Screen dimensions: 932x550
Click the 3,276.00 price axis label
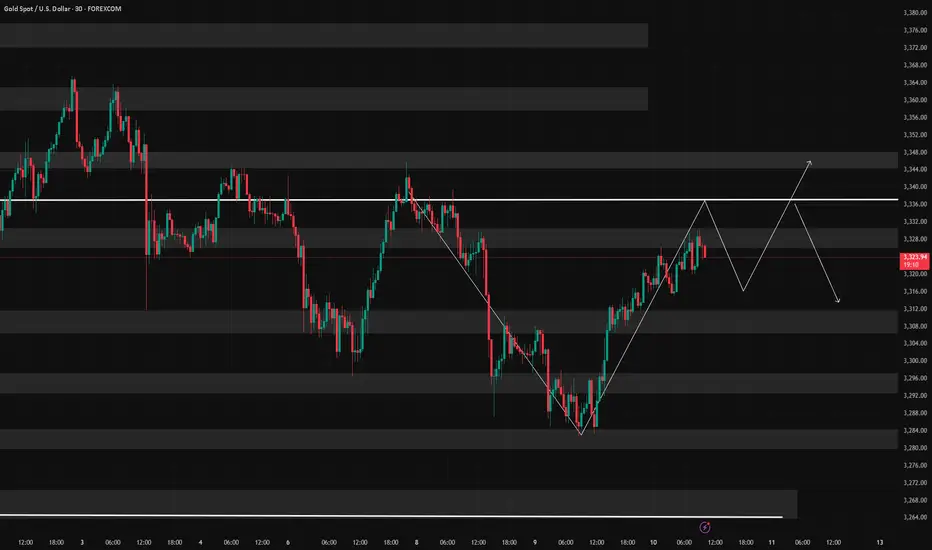coord(915,465)
